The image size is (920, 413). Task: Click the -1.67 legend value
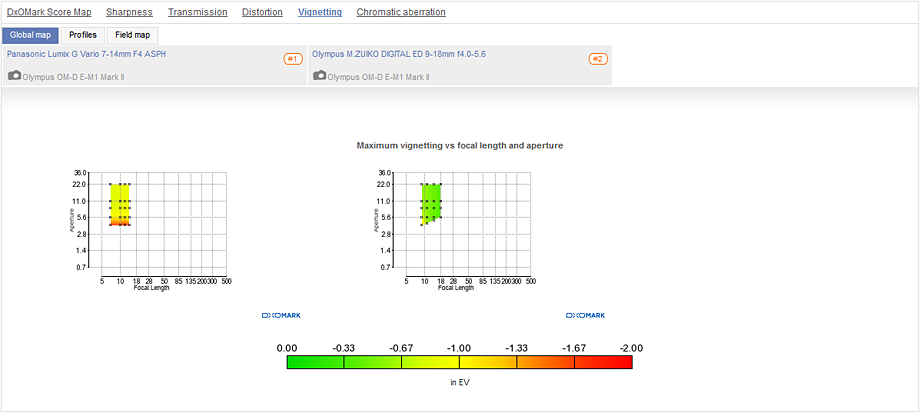(574, 348)
